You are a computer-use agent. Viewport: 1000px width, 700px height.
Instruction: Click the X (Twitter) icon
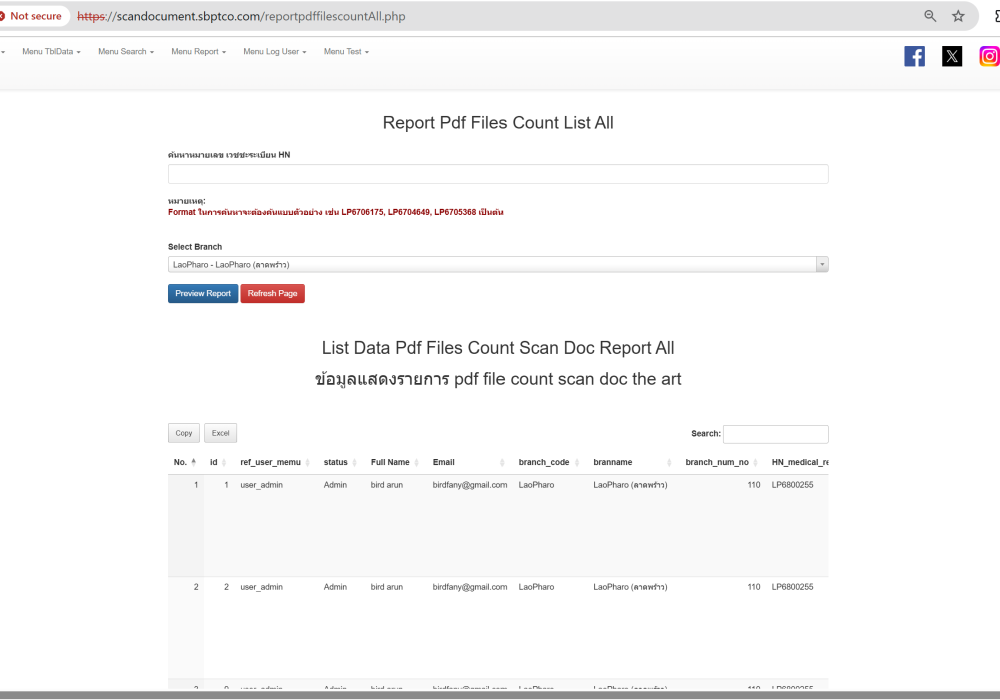coord(952,57)
